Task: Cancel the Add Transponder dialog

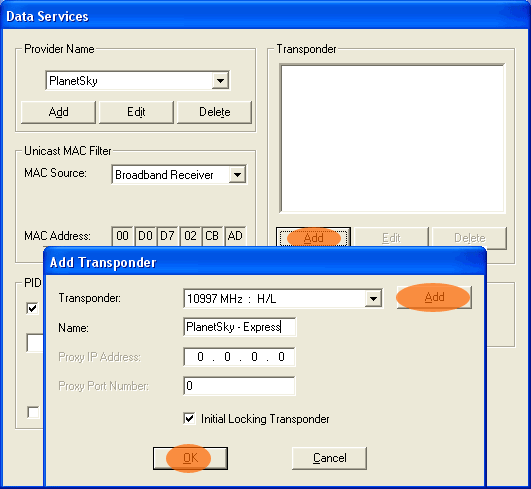Action: [x=329, y=458]
